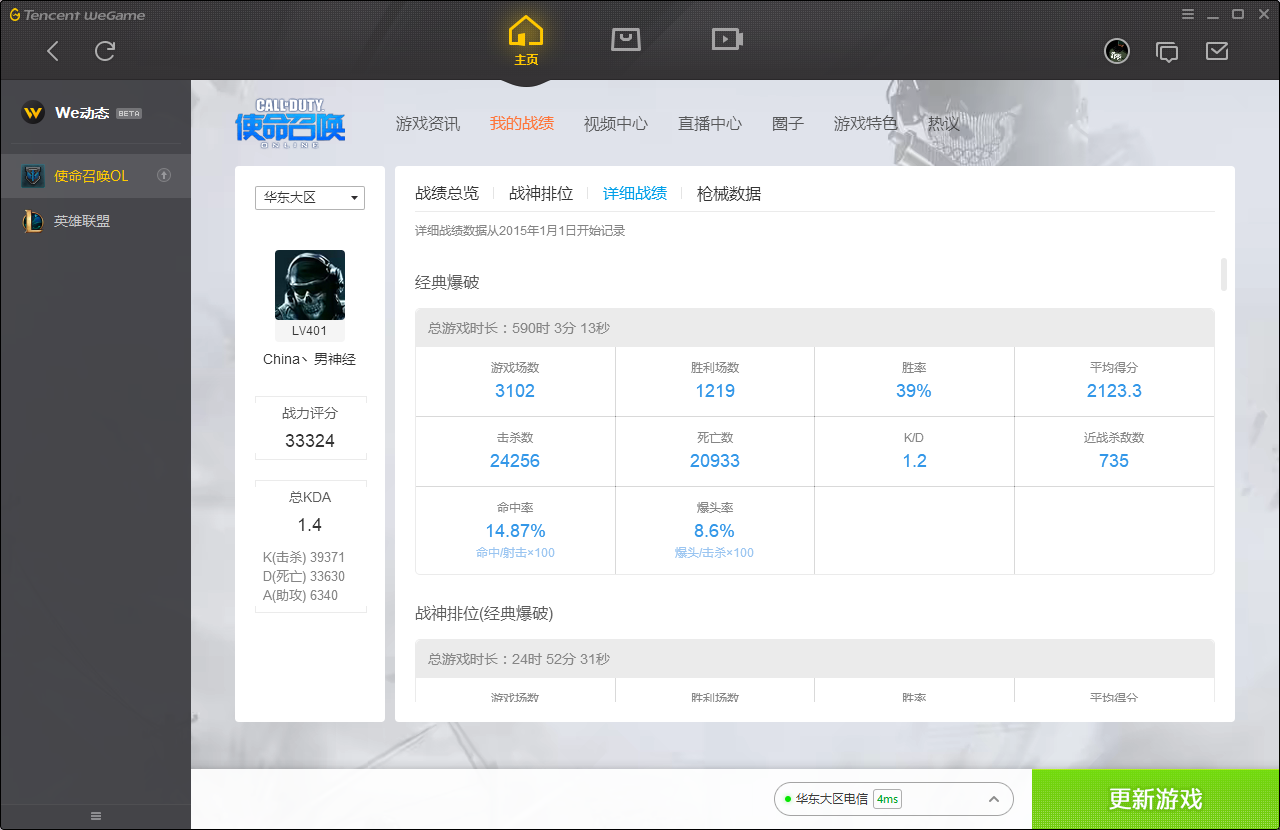Image resolution: width=1280 pixels, height=830 pixels.
Task: Click the 战力评分 value 33324
Action: (x=310, y=441)
